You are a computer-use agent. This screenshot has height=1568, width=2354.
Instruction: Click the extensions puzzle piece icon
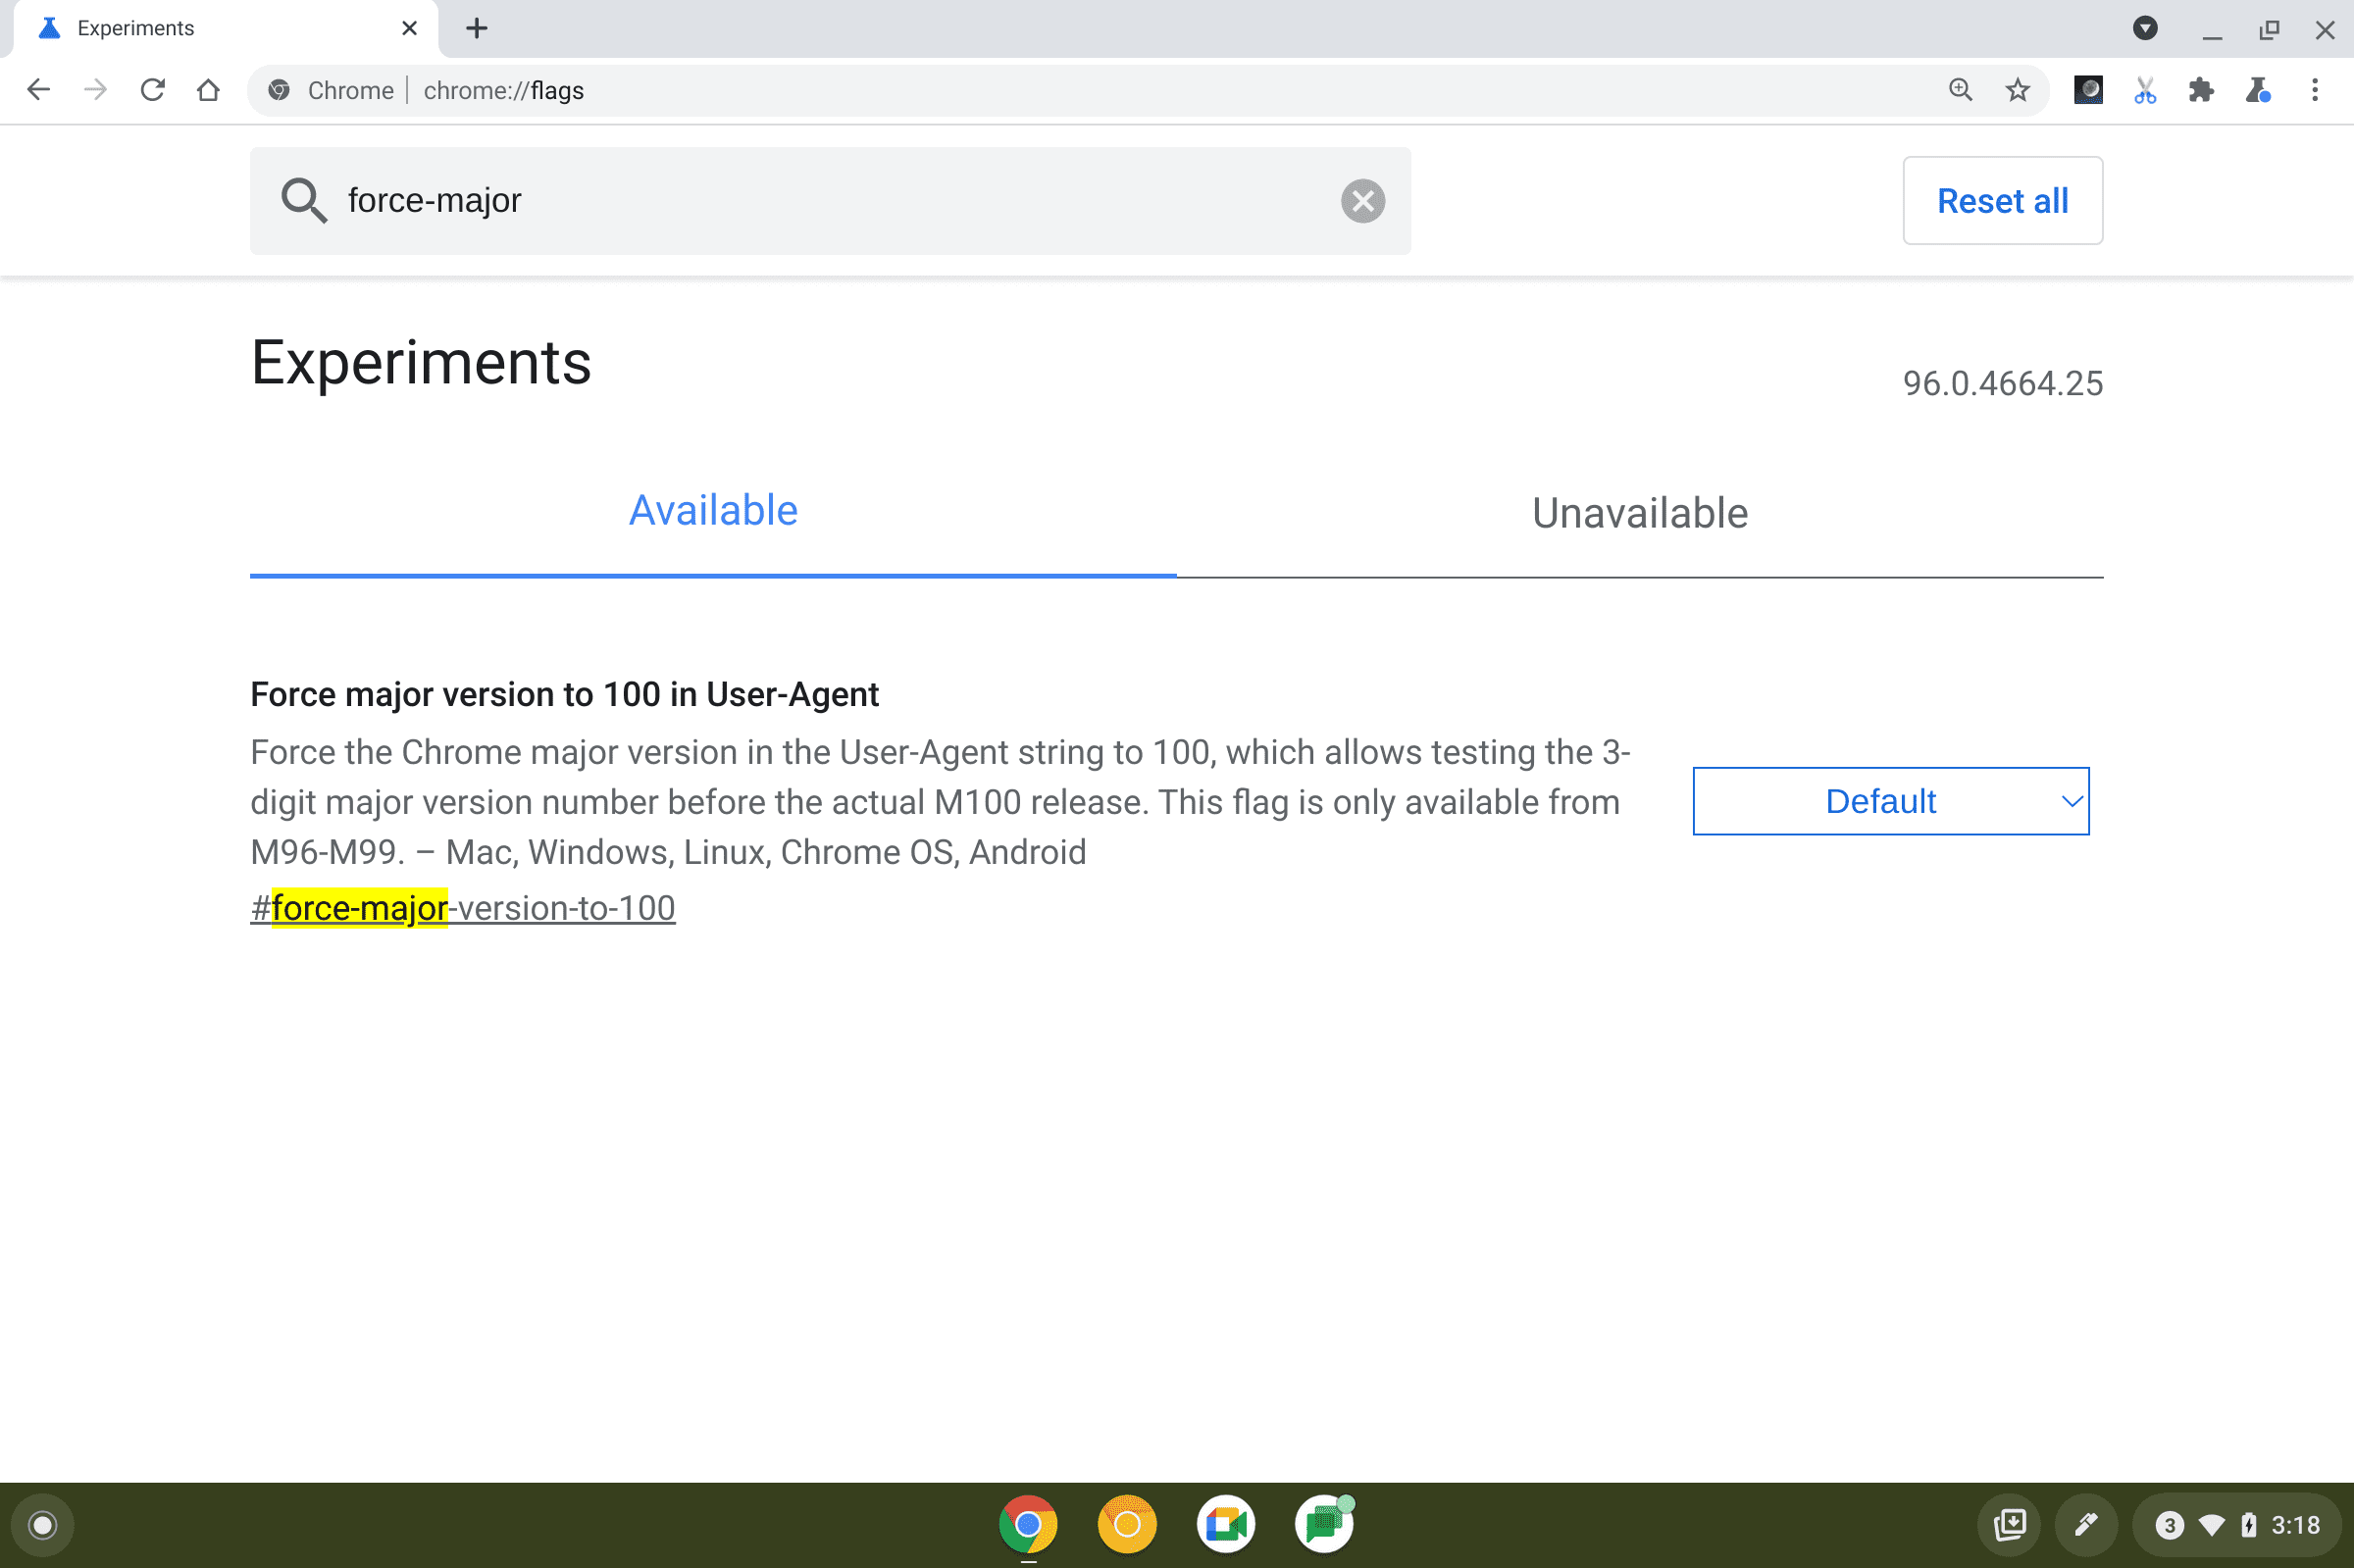[x=2200, y=91]
